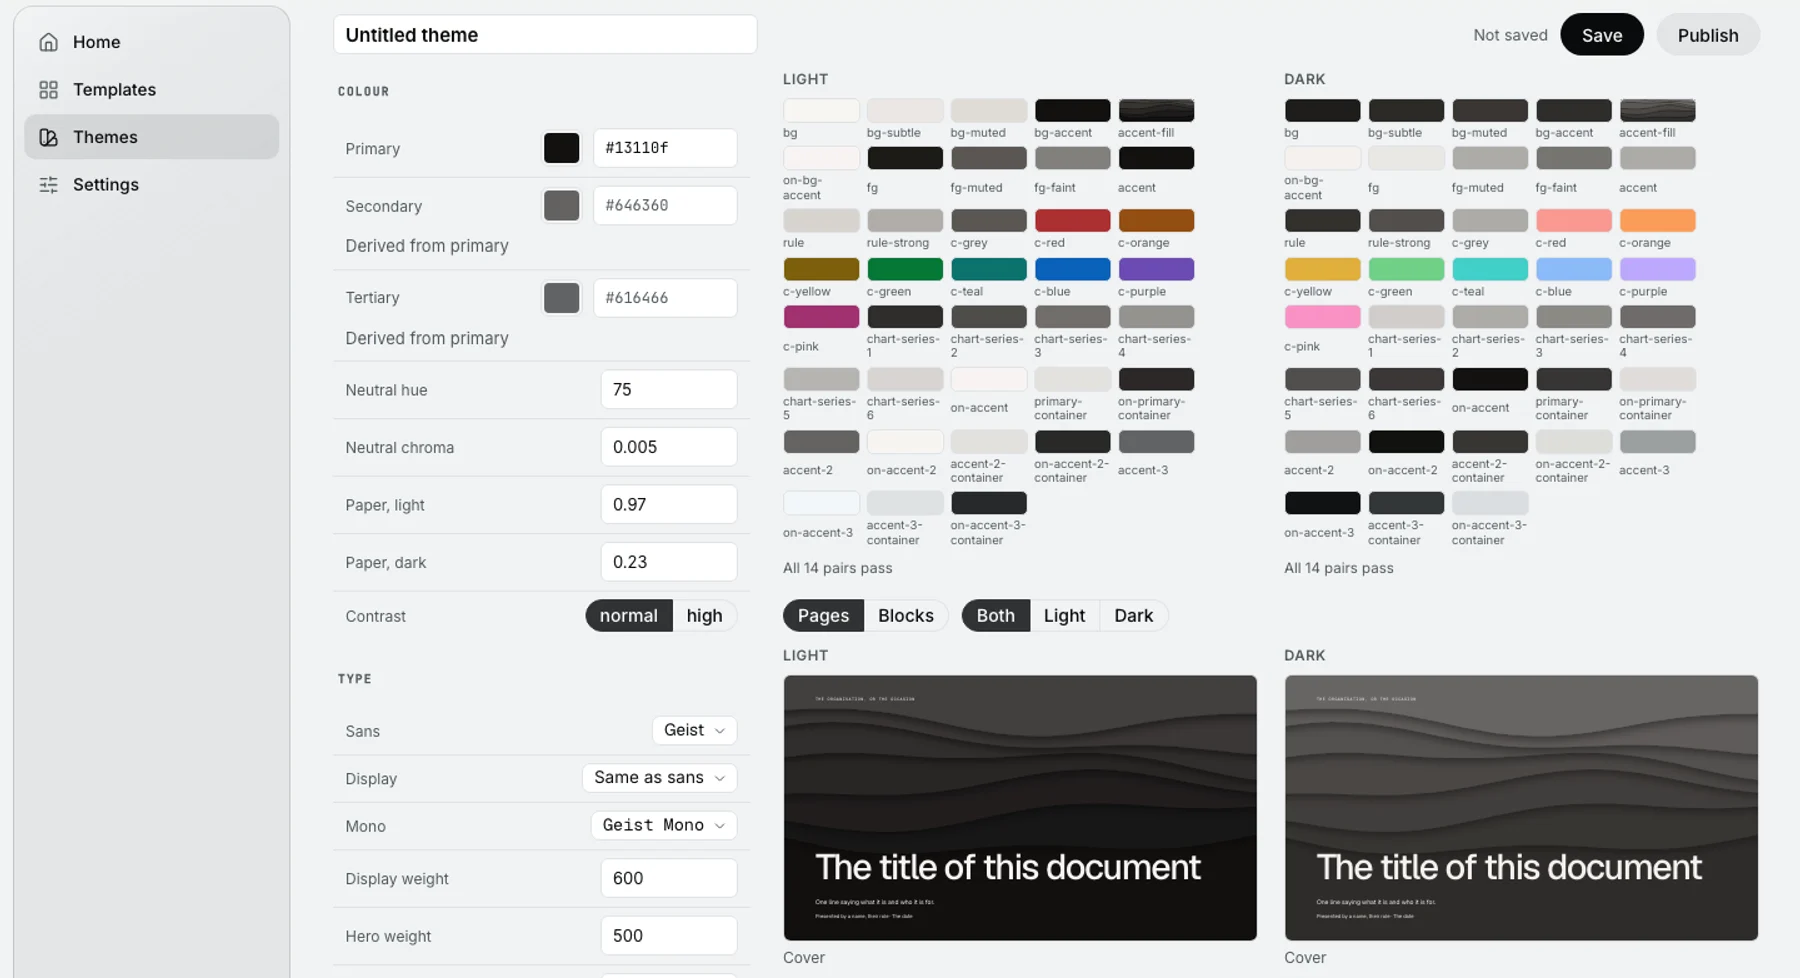Open the Secondary colour swatch picker
The width and height of the screenshot is (1800, 978).
coord(561,206)
